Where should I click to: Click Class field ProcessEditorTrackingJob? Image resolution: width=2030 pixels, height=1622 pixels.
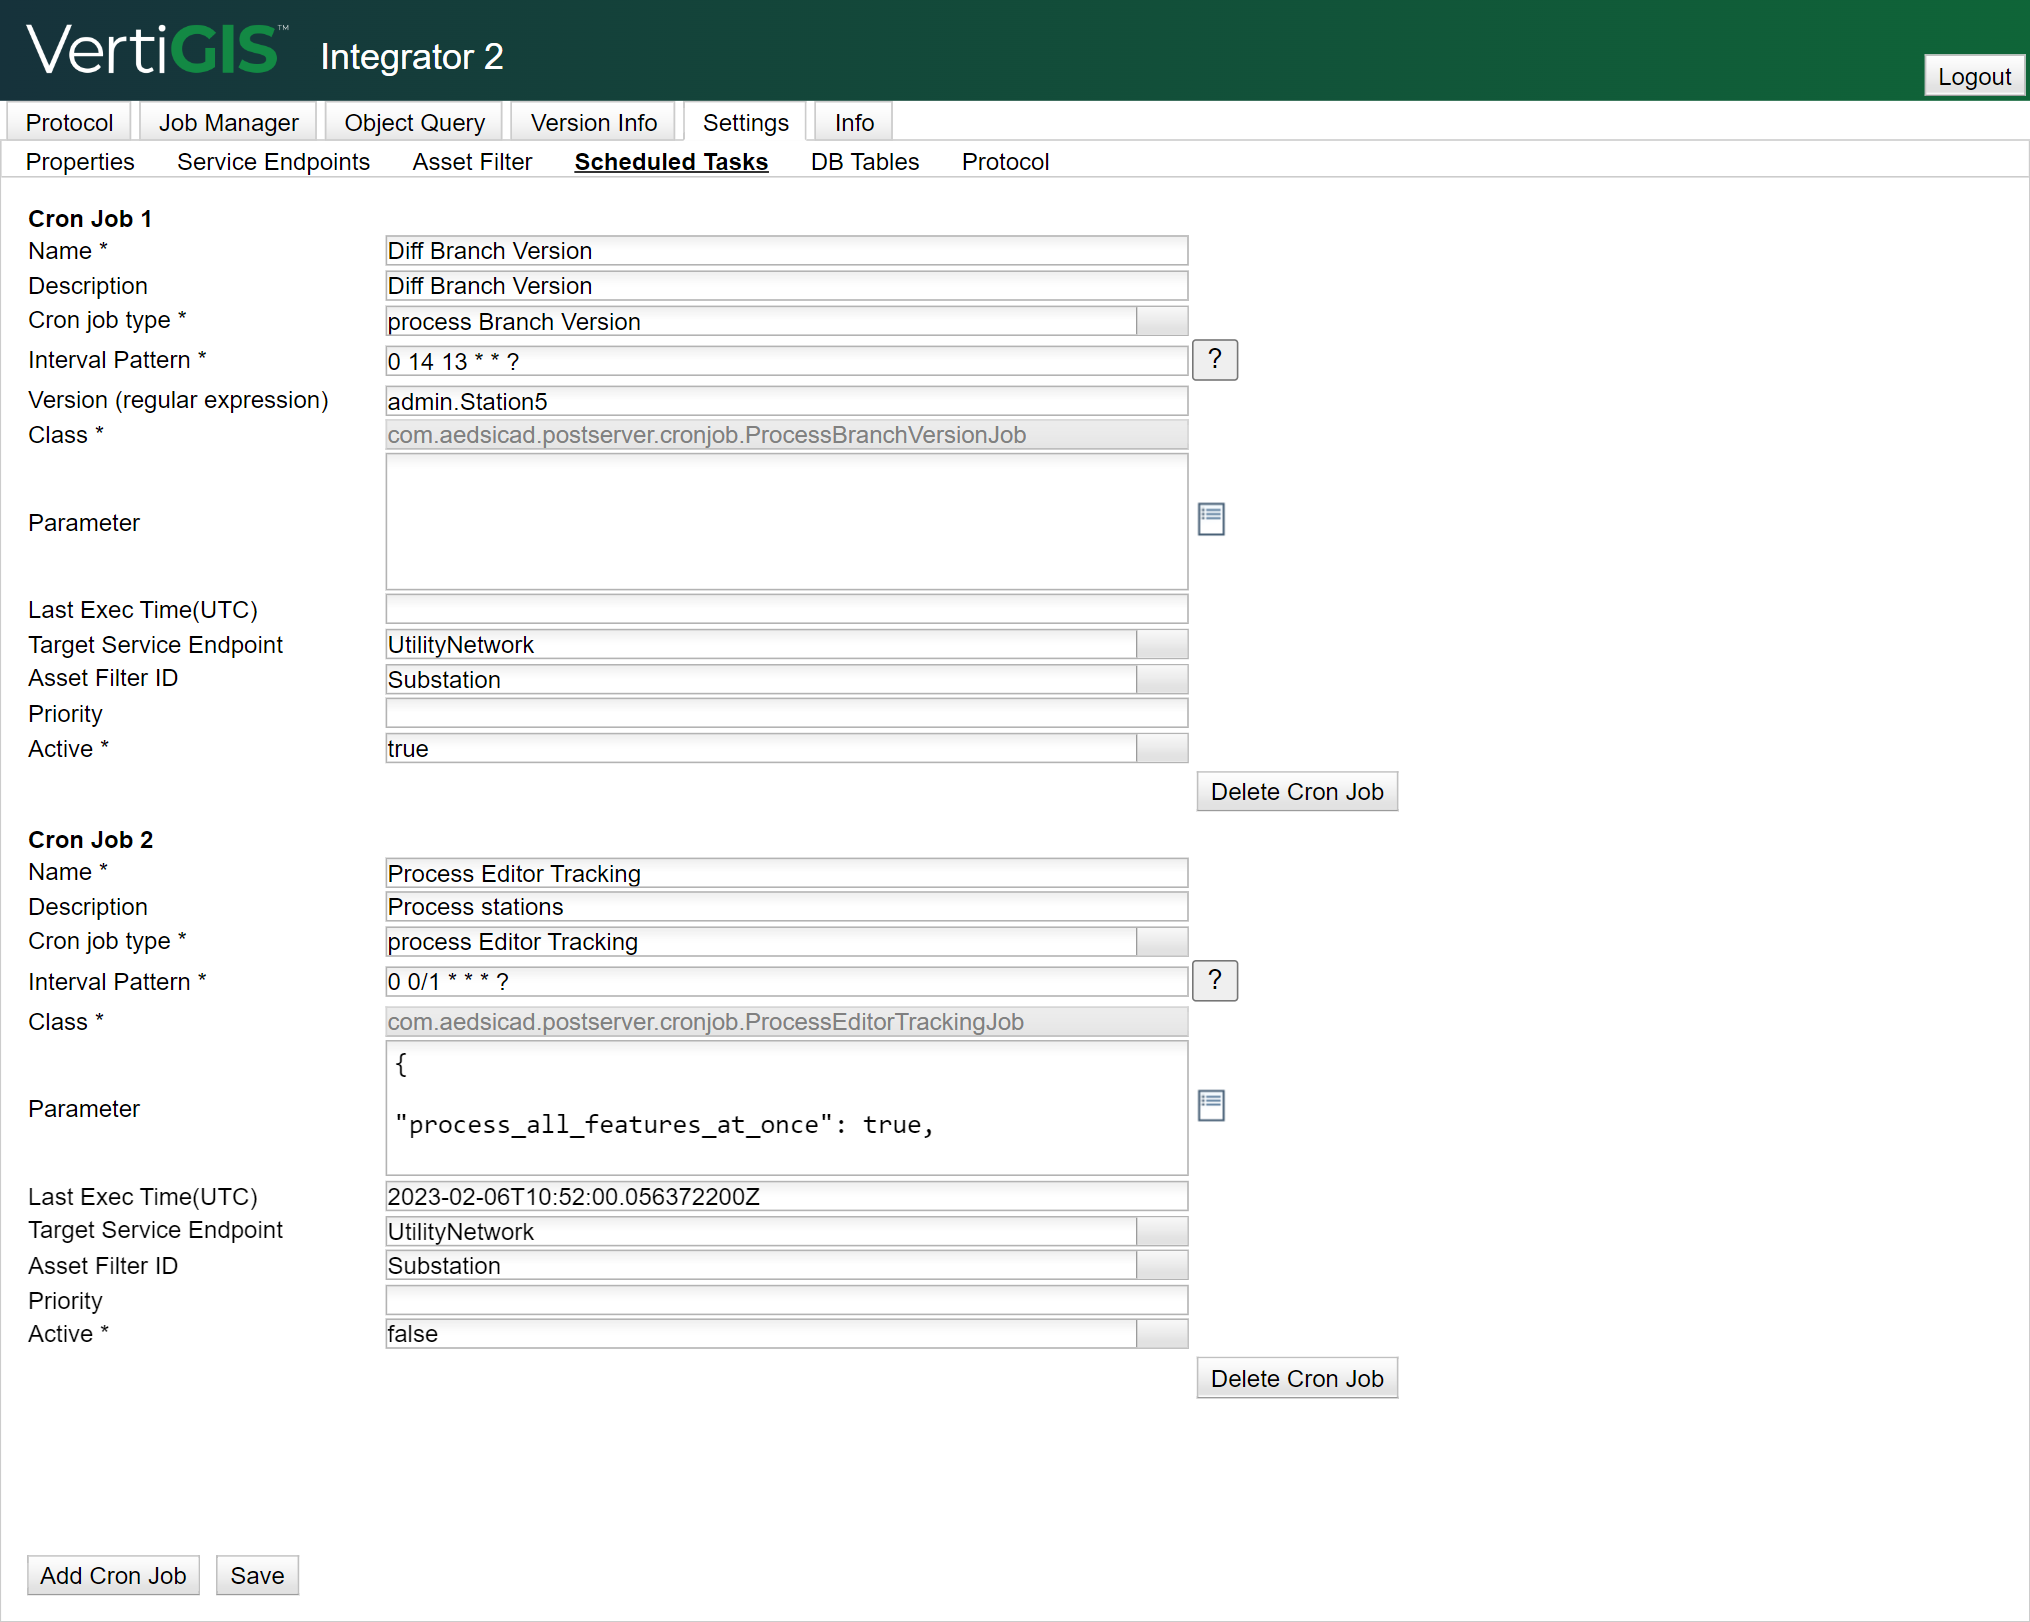click(786, 1021)
